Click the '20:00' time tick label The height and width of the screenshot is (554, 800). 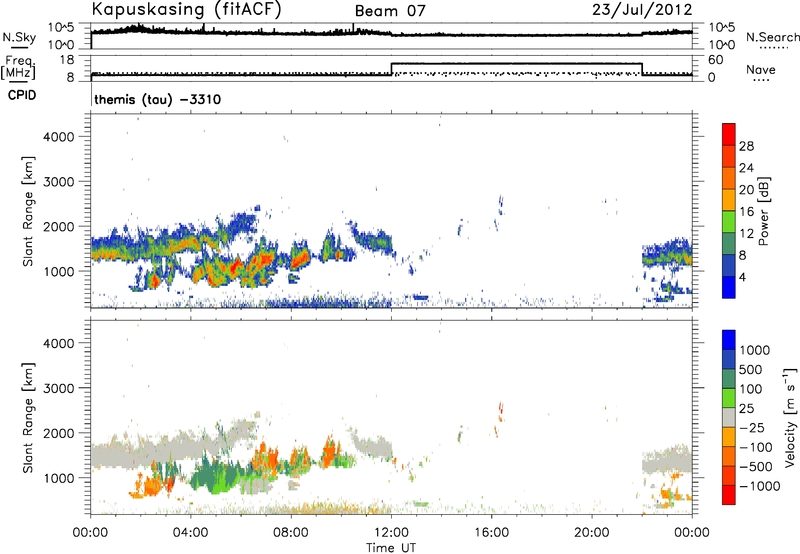[592, 533]
